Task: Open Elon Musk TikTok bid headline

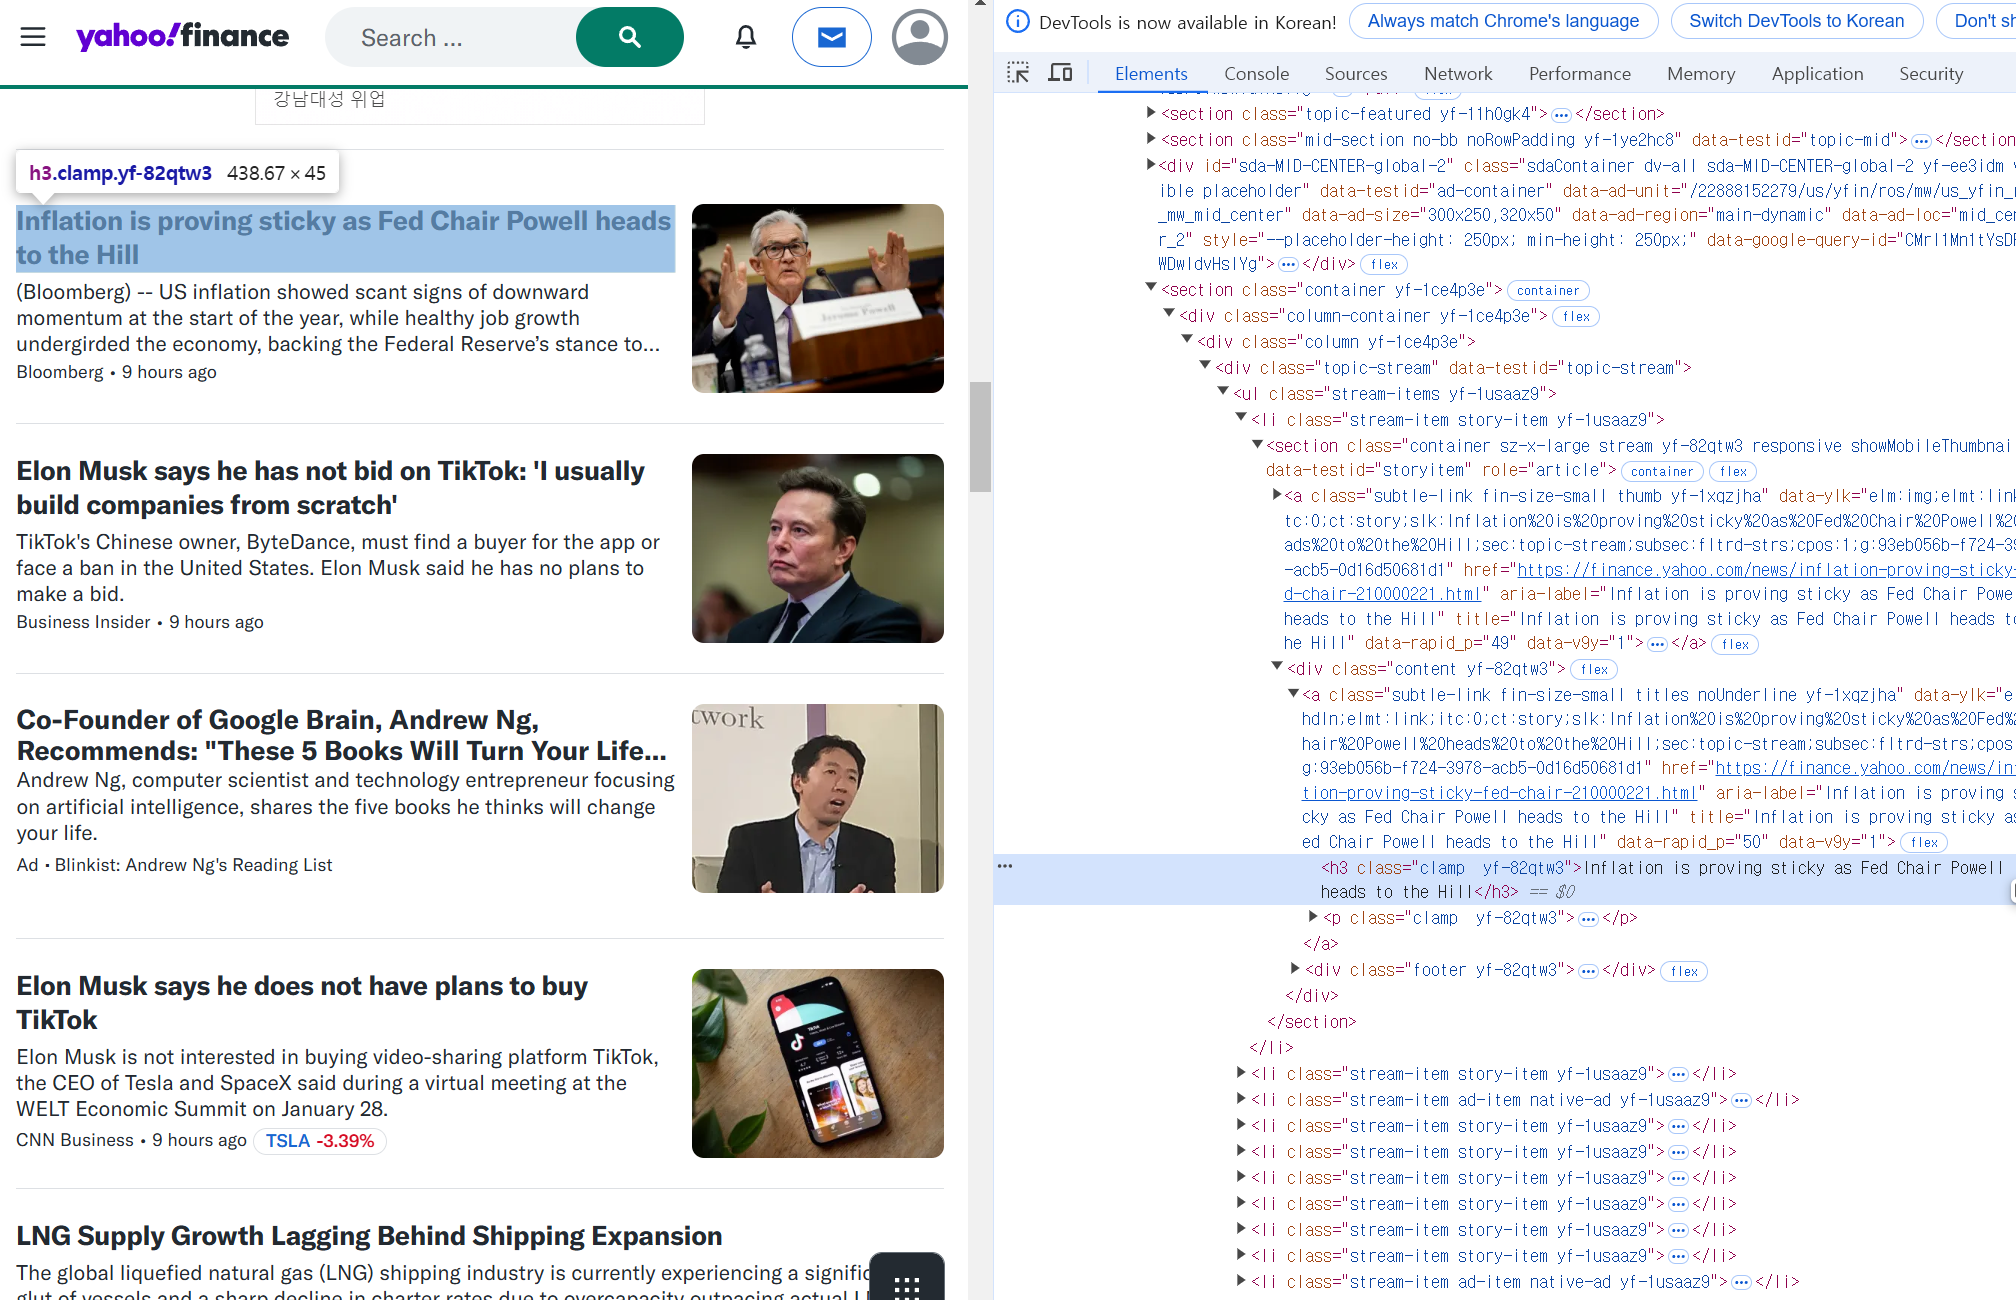Action: [x=331, y=488]
